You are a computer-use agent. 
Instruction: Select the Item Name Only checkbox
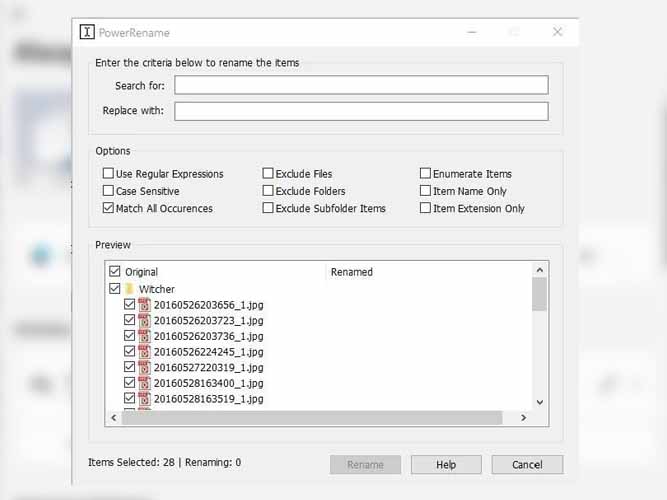tap(425, 191)
